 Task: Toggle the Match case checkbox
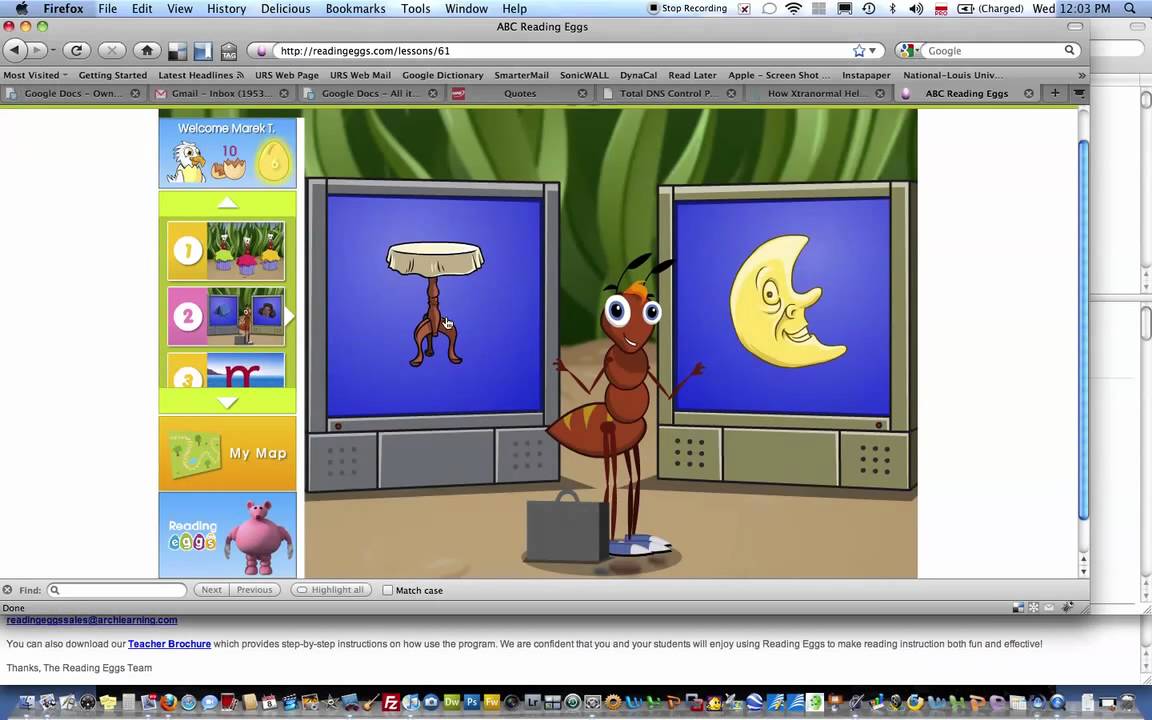[x=387, y=590]
